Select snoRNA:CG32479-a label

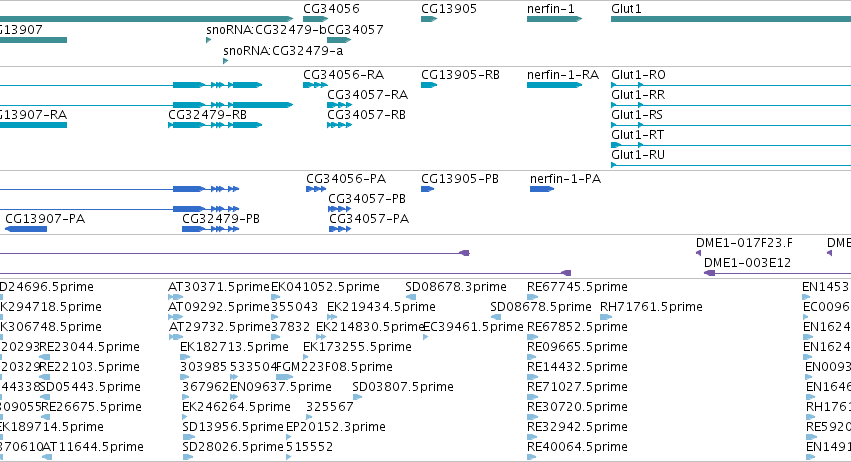(283, 50)
